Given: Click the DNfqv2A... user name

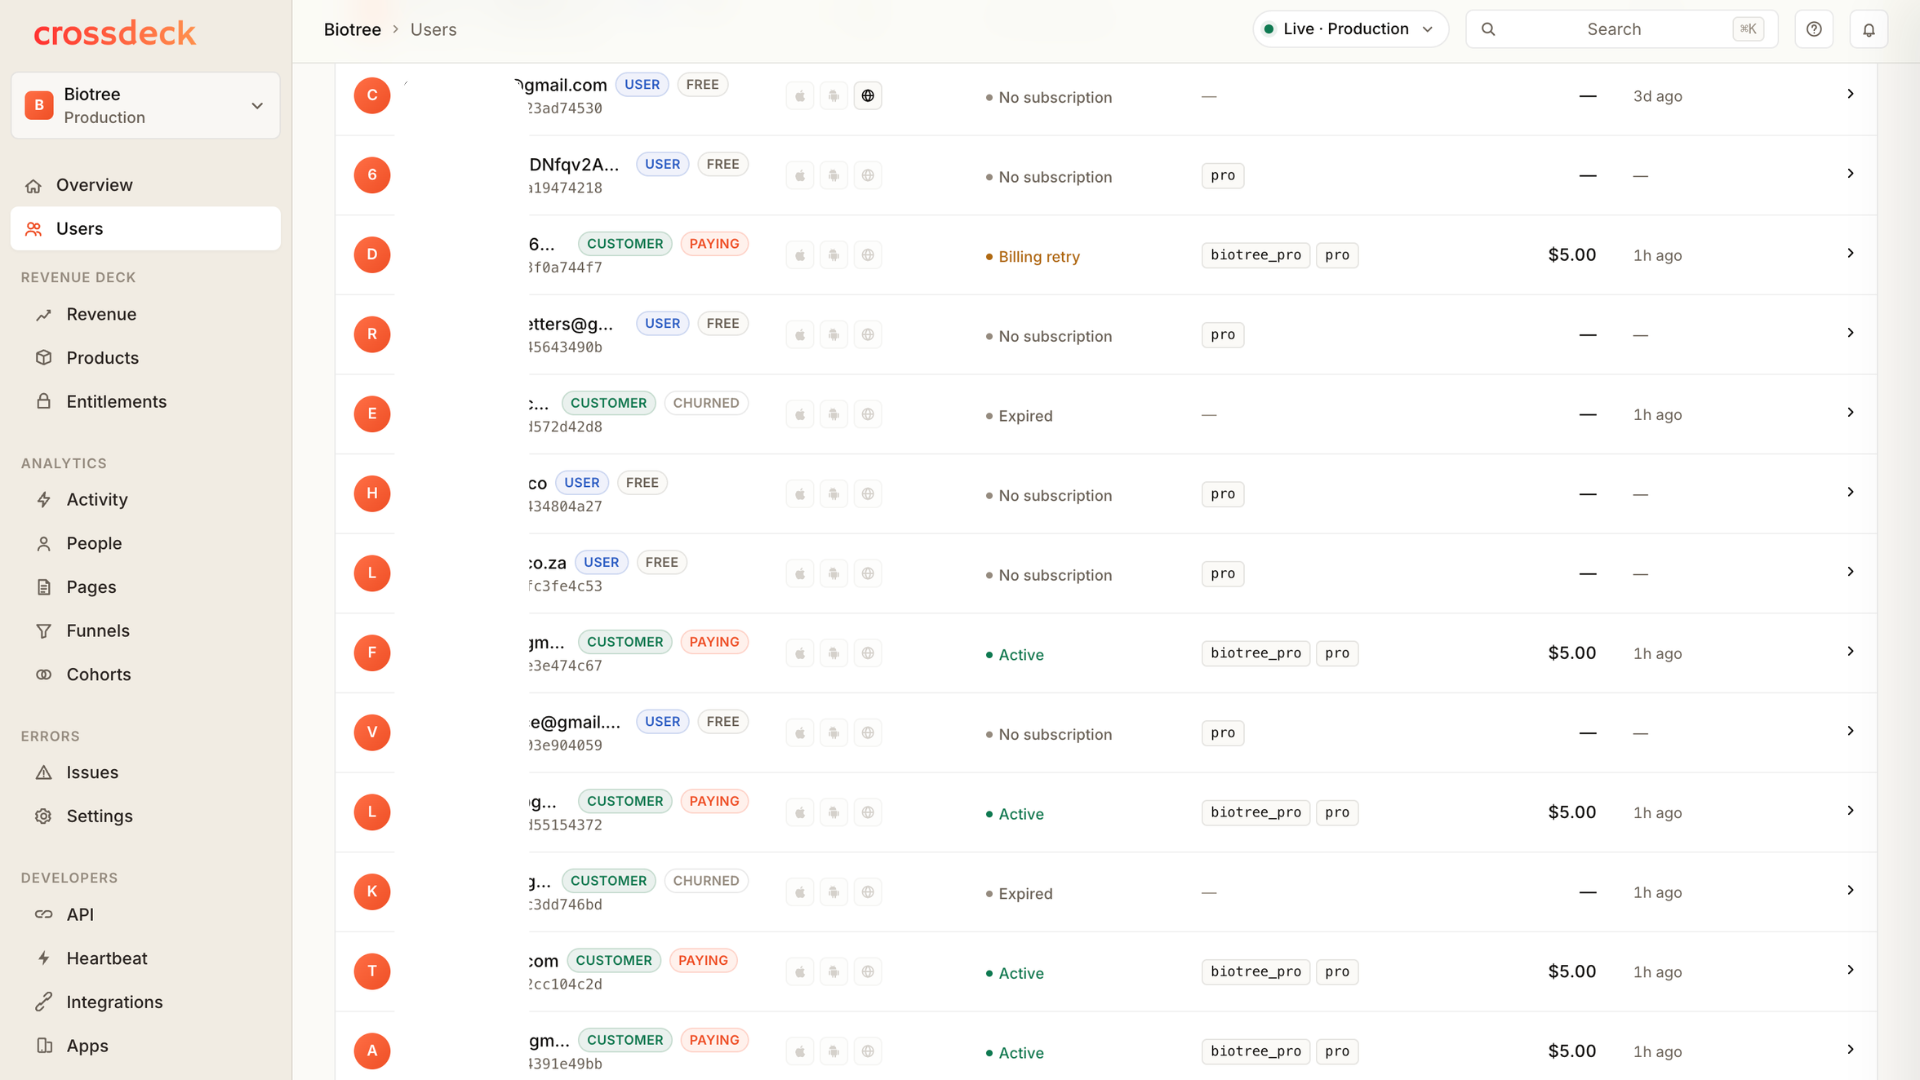Looking at the screenshot, I should tap(574, 165).
